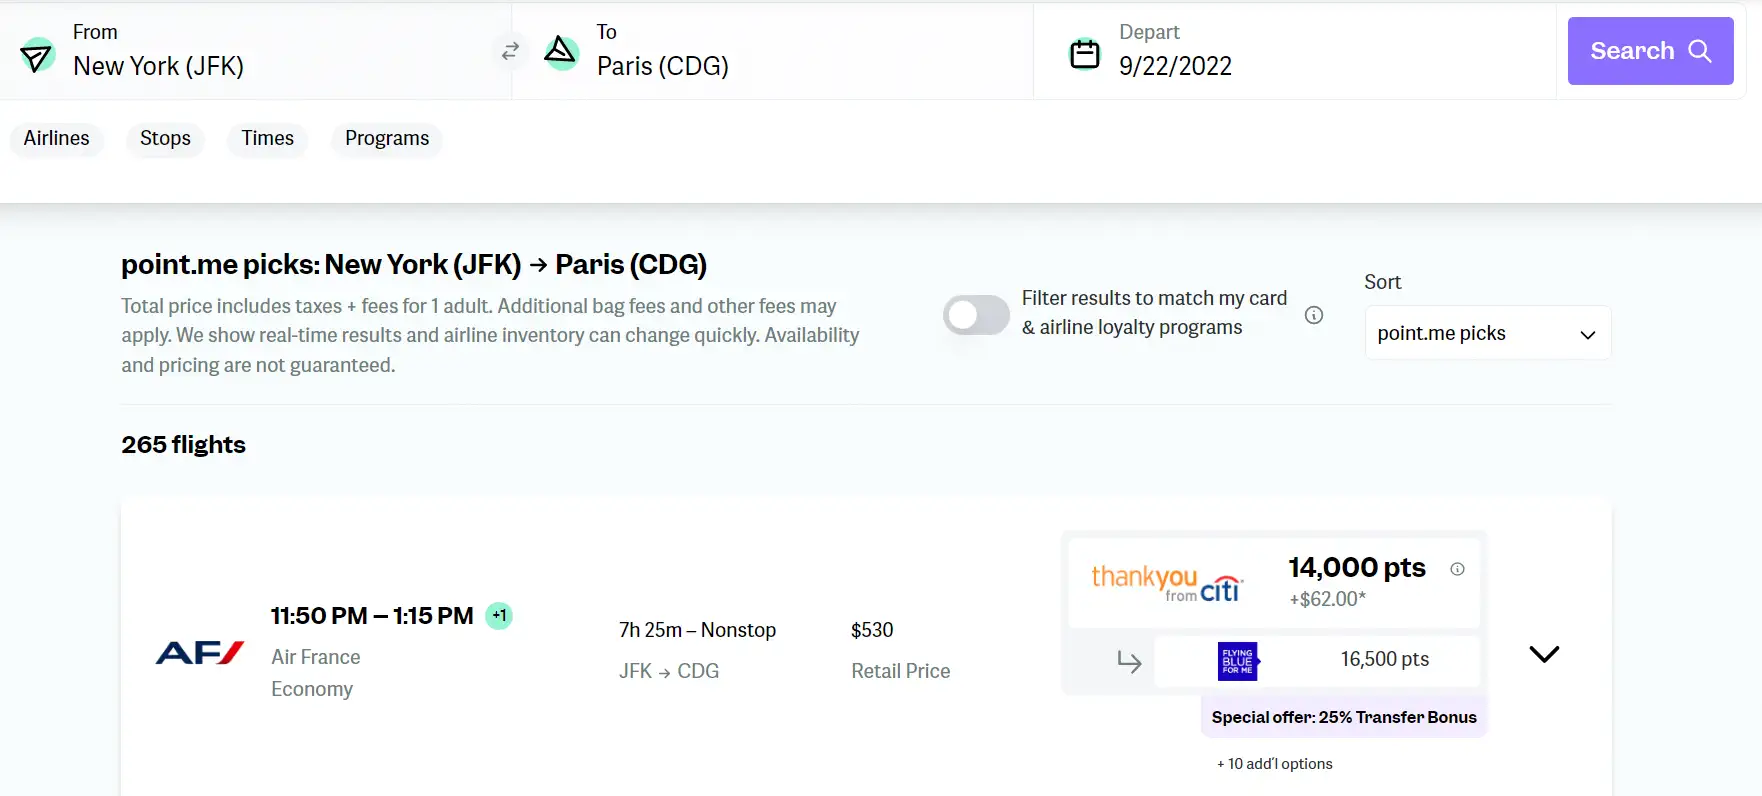Click the +1 next-day arrival badge

[x=499, y=616]
